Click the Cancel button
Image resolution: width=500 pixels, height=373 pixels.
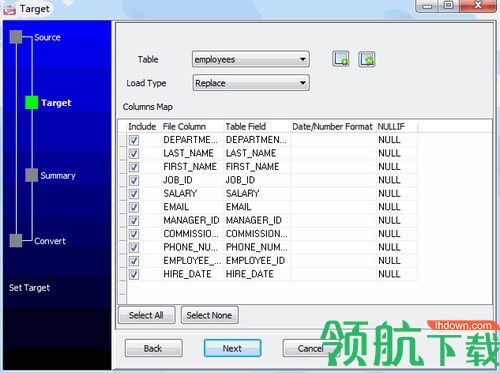click(x=311, y=348)
